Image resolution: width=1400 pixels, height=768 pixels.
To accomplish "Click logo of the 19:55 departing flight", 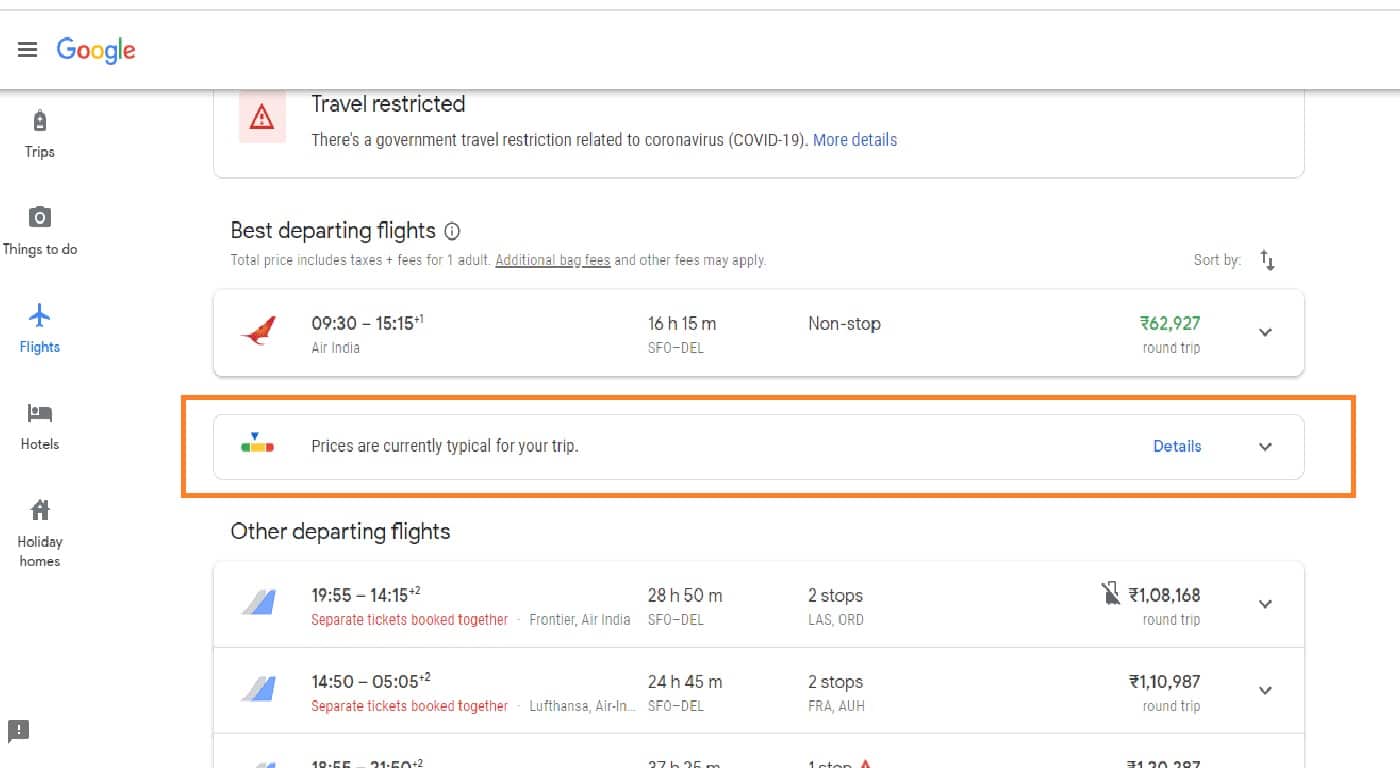I will [x=258, y=603].
